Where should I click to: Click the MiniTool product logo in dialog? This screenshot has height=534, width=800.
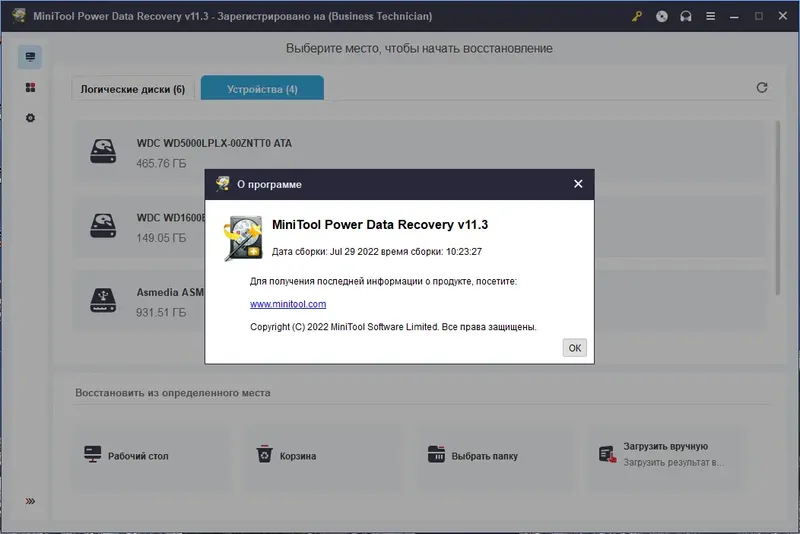243,238
